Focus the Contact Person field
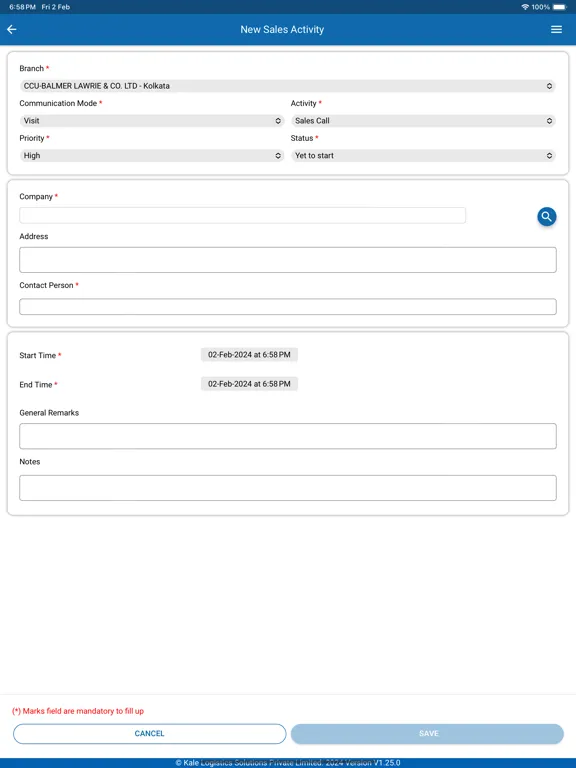The height and width of the screenshot is (768, 576). click(x=288, y=307)
